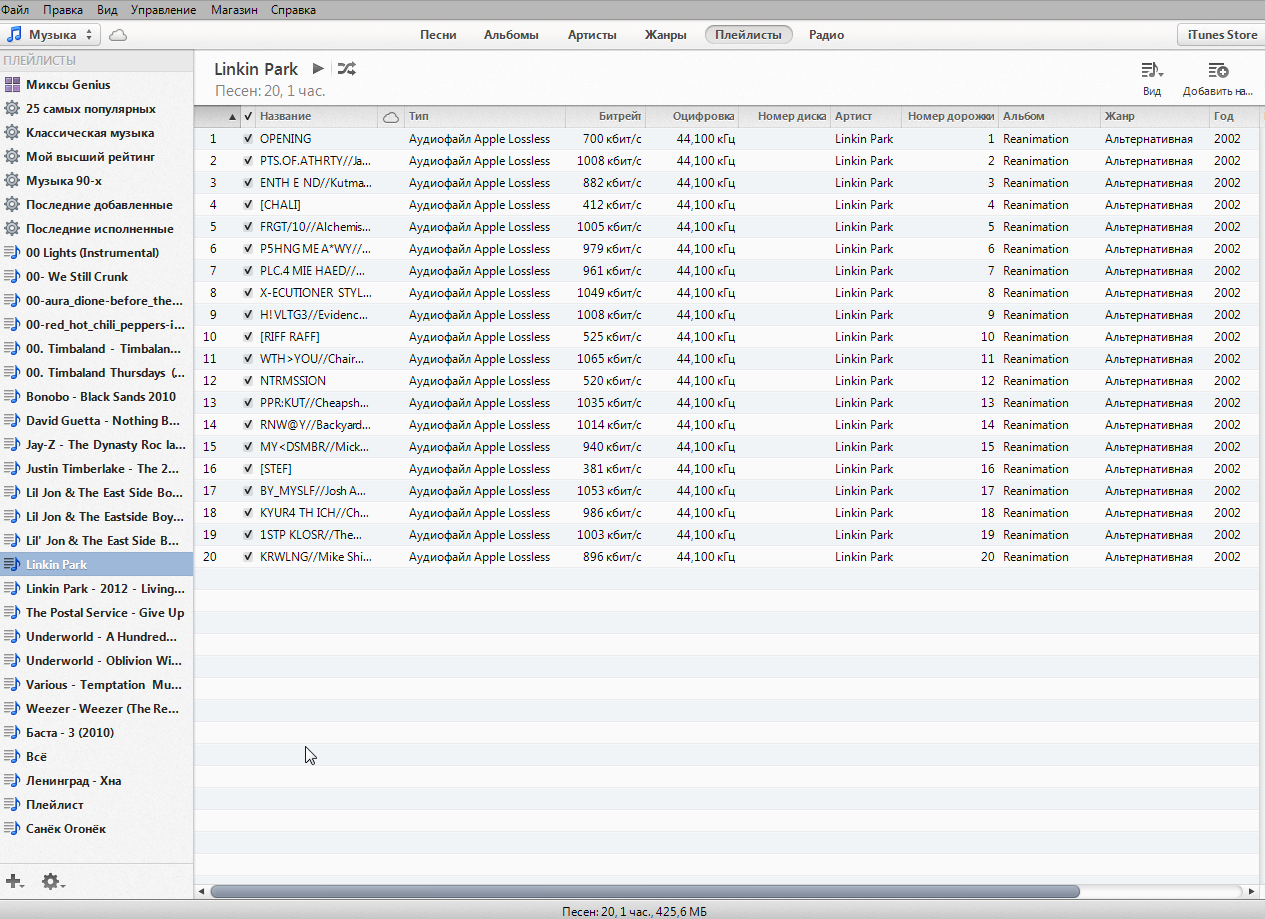The width and height of the screenshot is (1265, 919).
Task: Click the horizontal scrollbar left arrow
Action: pos(201,891)
